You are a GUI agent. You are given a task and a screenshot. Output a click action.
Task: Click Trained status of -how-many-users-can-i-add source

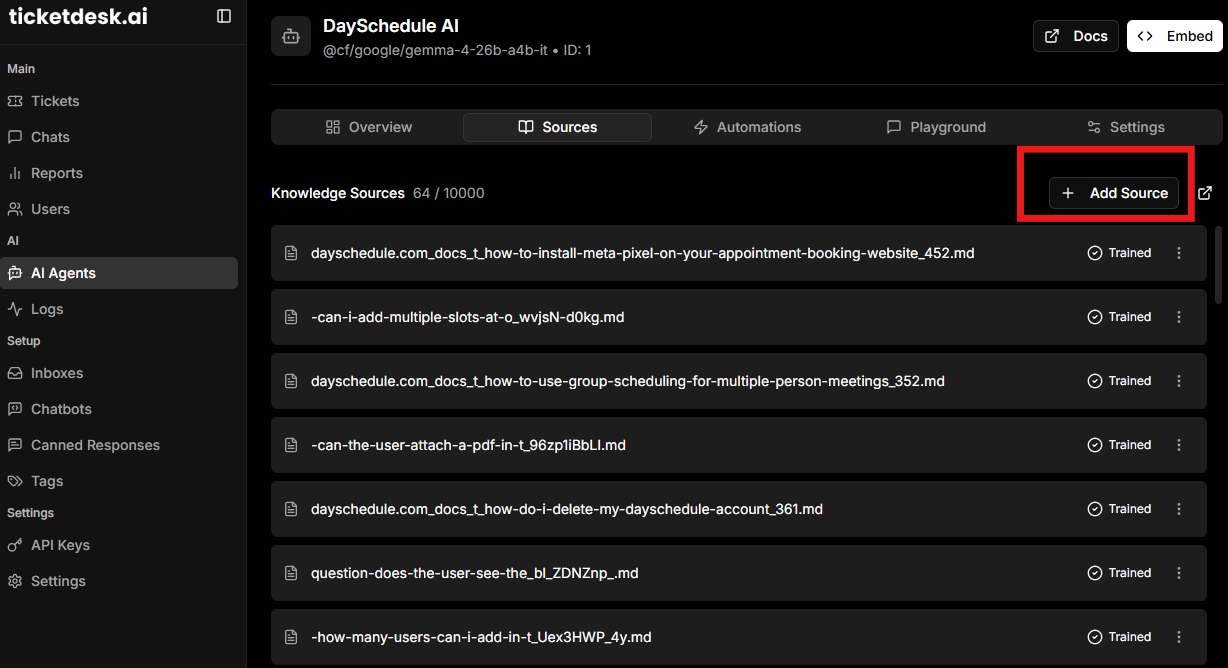coord(1119,637)
